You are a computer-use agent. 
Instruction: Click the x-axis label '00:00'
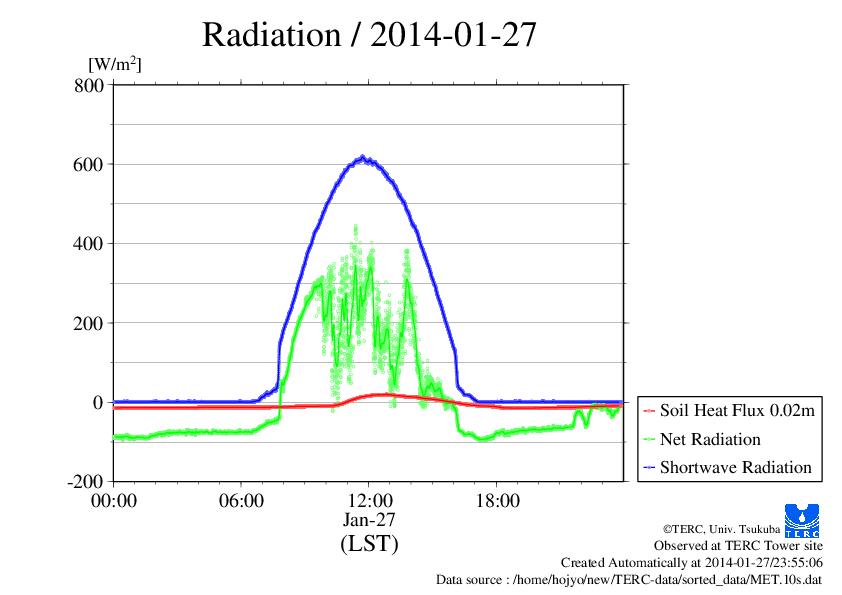click(x=114, y=501)
